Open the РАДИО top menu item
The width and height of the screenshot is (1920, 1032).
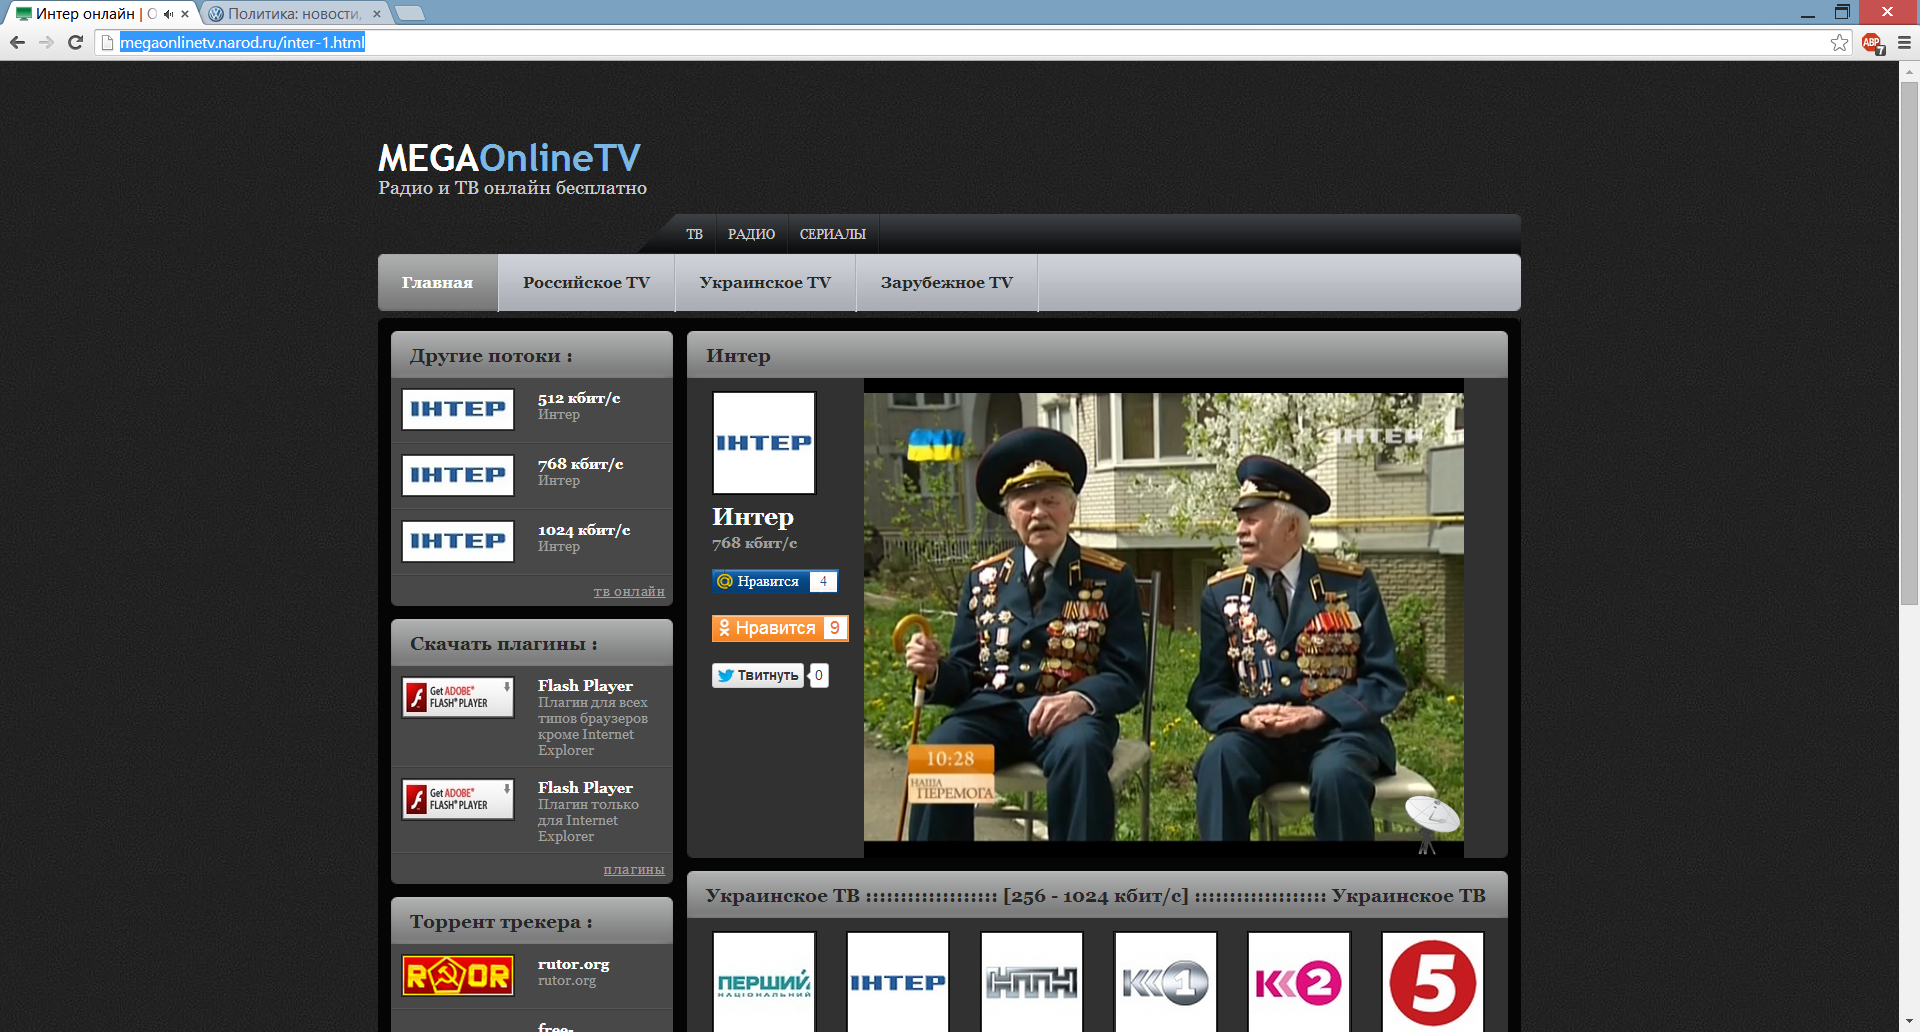click(x=751, y=234)
